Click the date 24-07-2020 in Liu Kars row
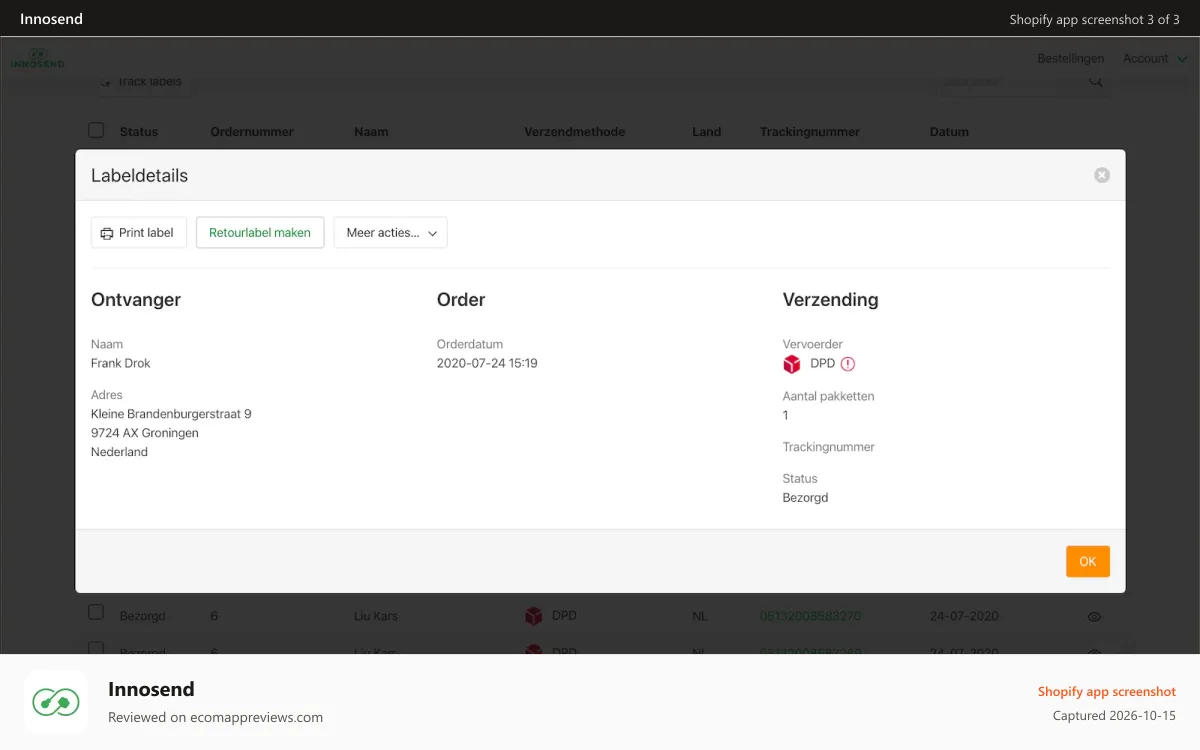The width and height of the screenshot is (1200, 750). [964, 616]
